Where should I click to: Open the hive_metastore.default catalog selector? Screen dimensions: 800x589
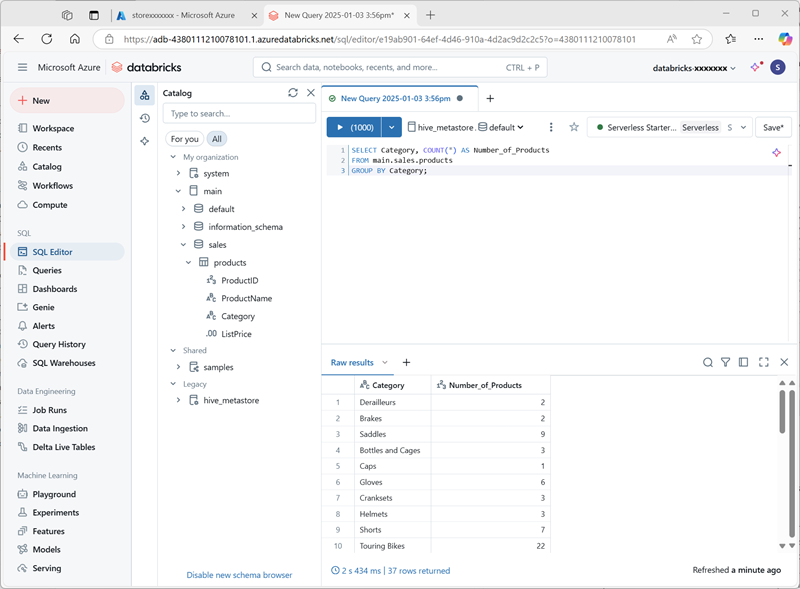pyautogui.click(x=466, y=128)
